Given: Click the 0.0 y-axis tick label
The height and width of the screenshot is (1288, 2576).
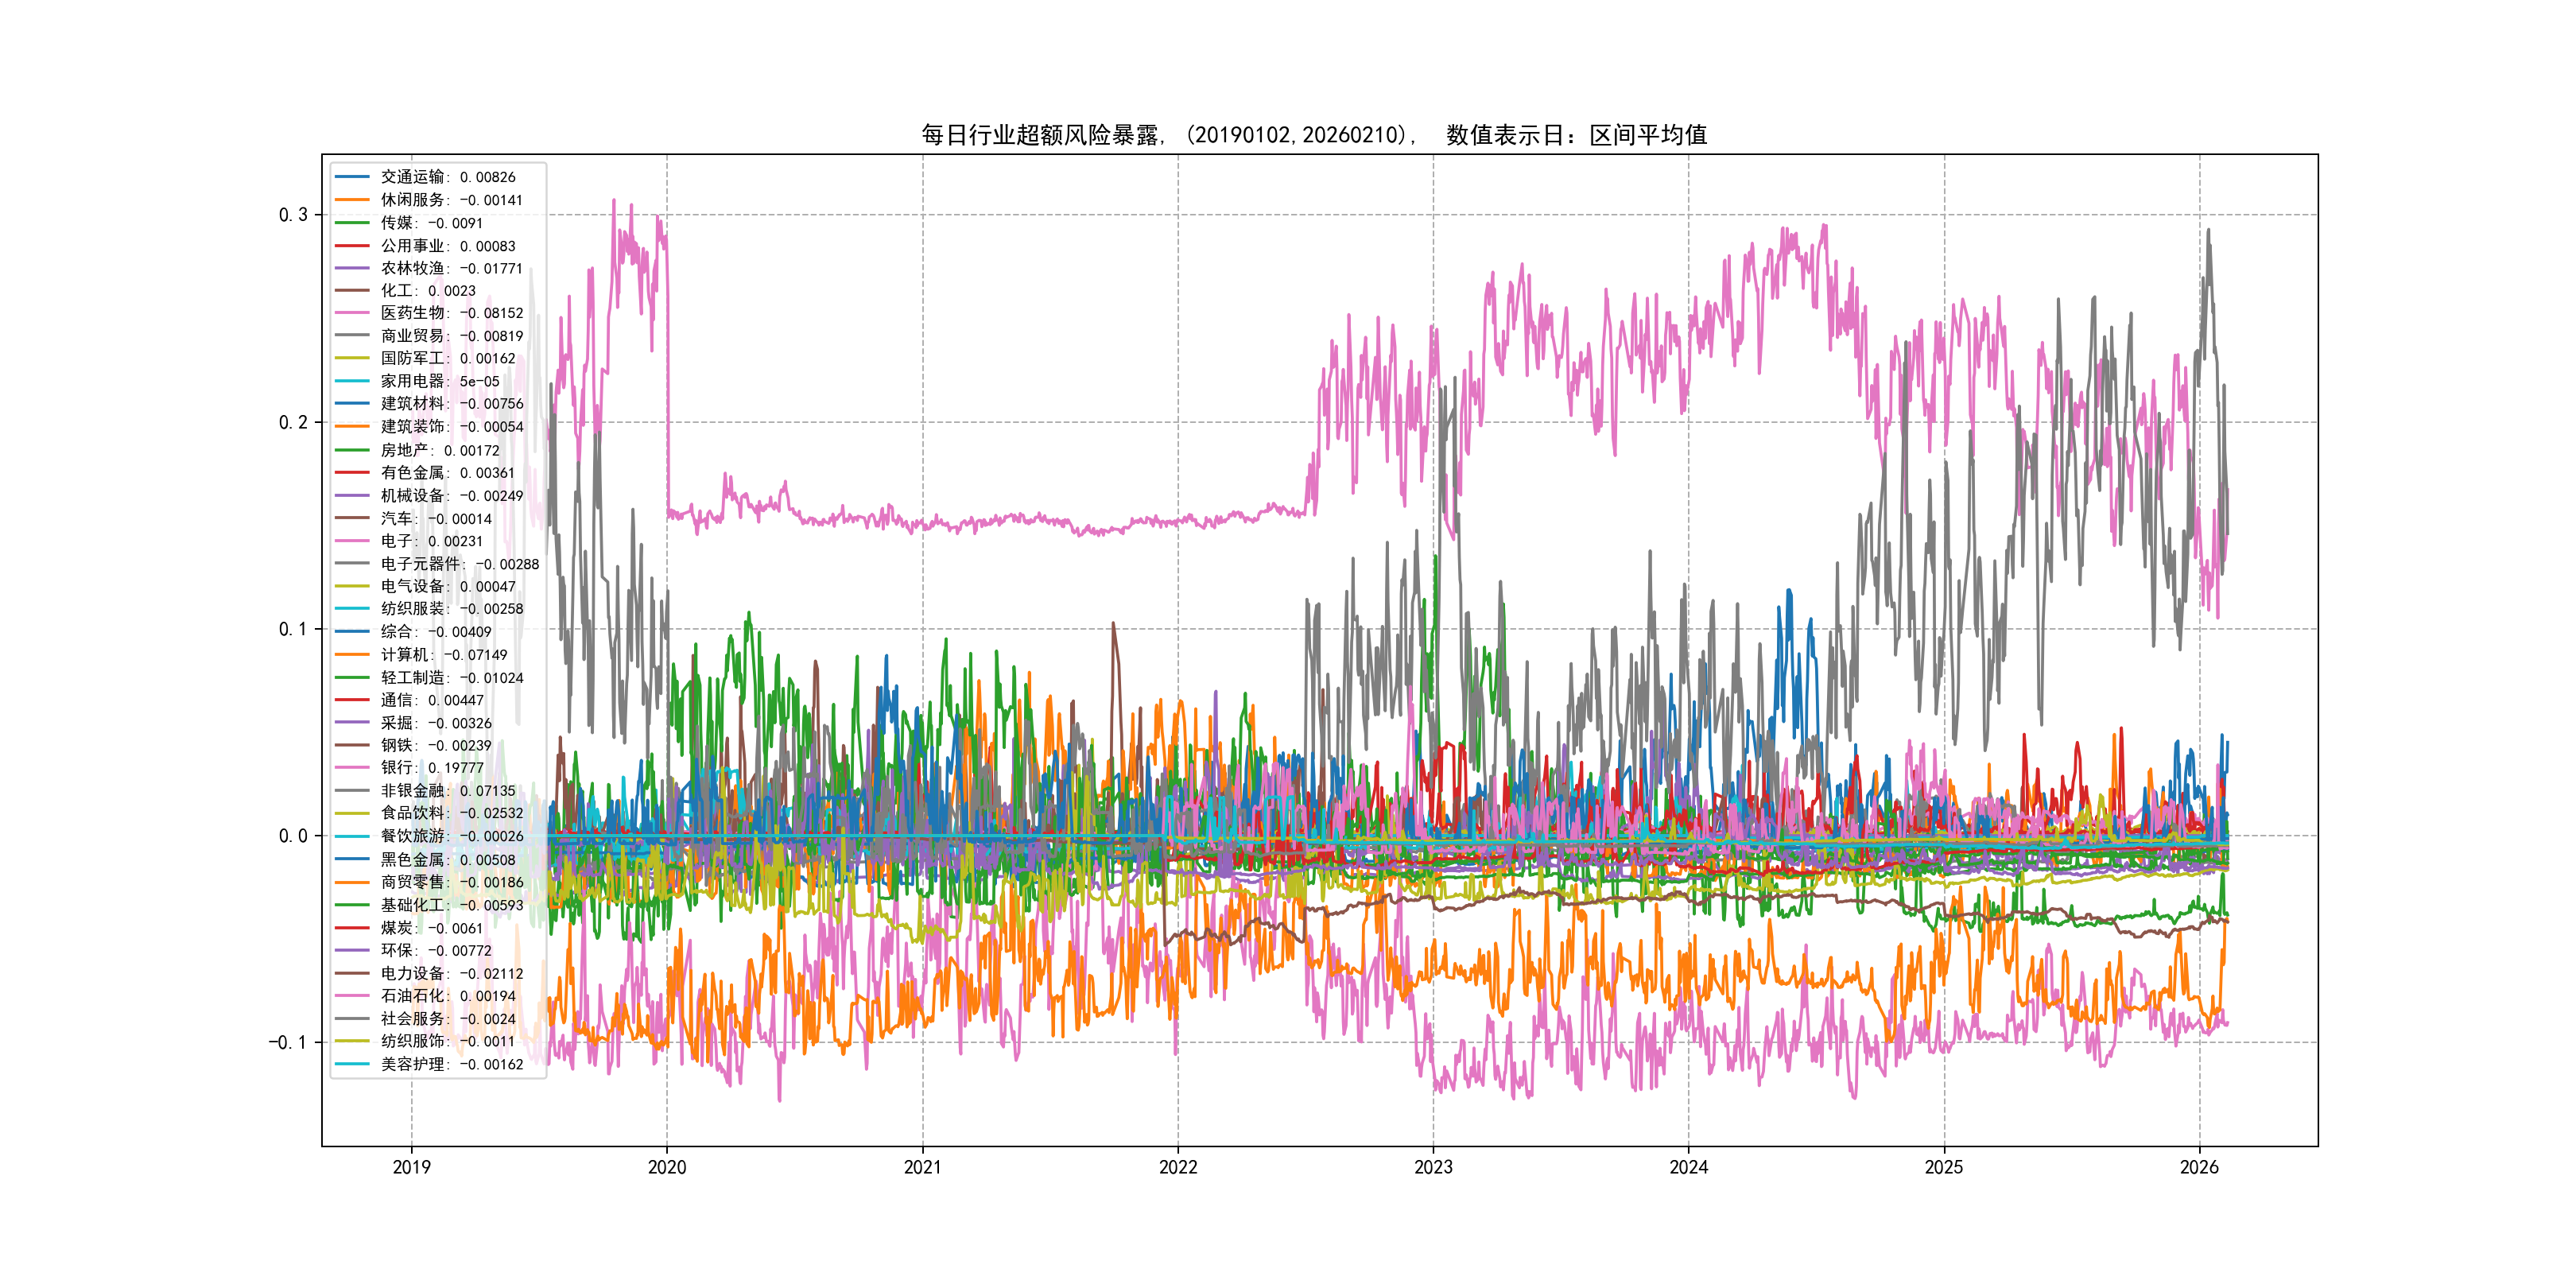Looking at the screenshot, I should click(x=292, y=836).
